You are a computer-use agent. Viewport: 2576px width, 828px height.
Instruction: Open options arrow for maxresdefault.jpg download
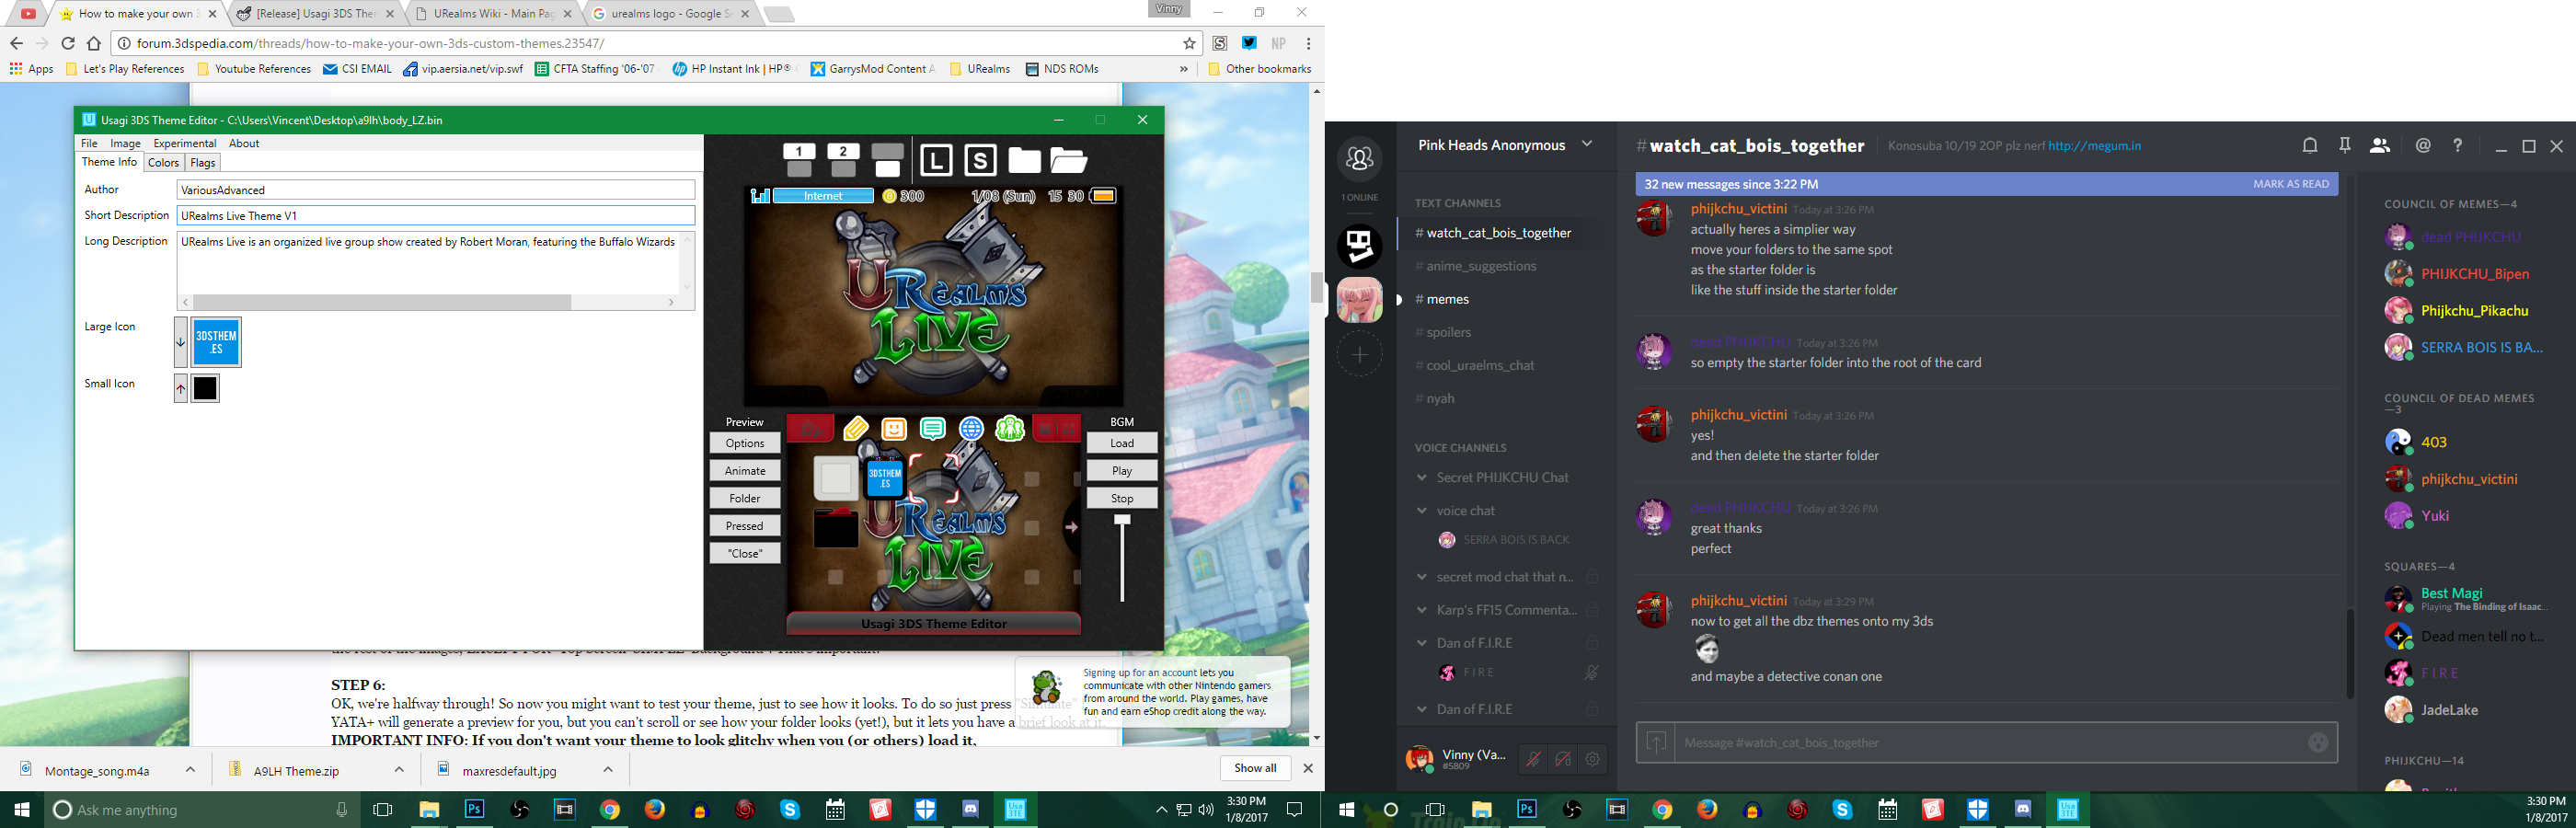[x=608, y=769]
